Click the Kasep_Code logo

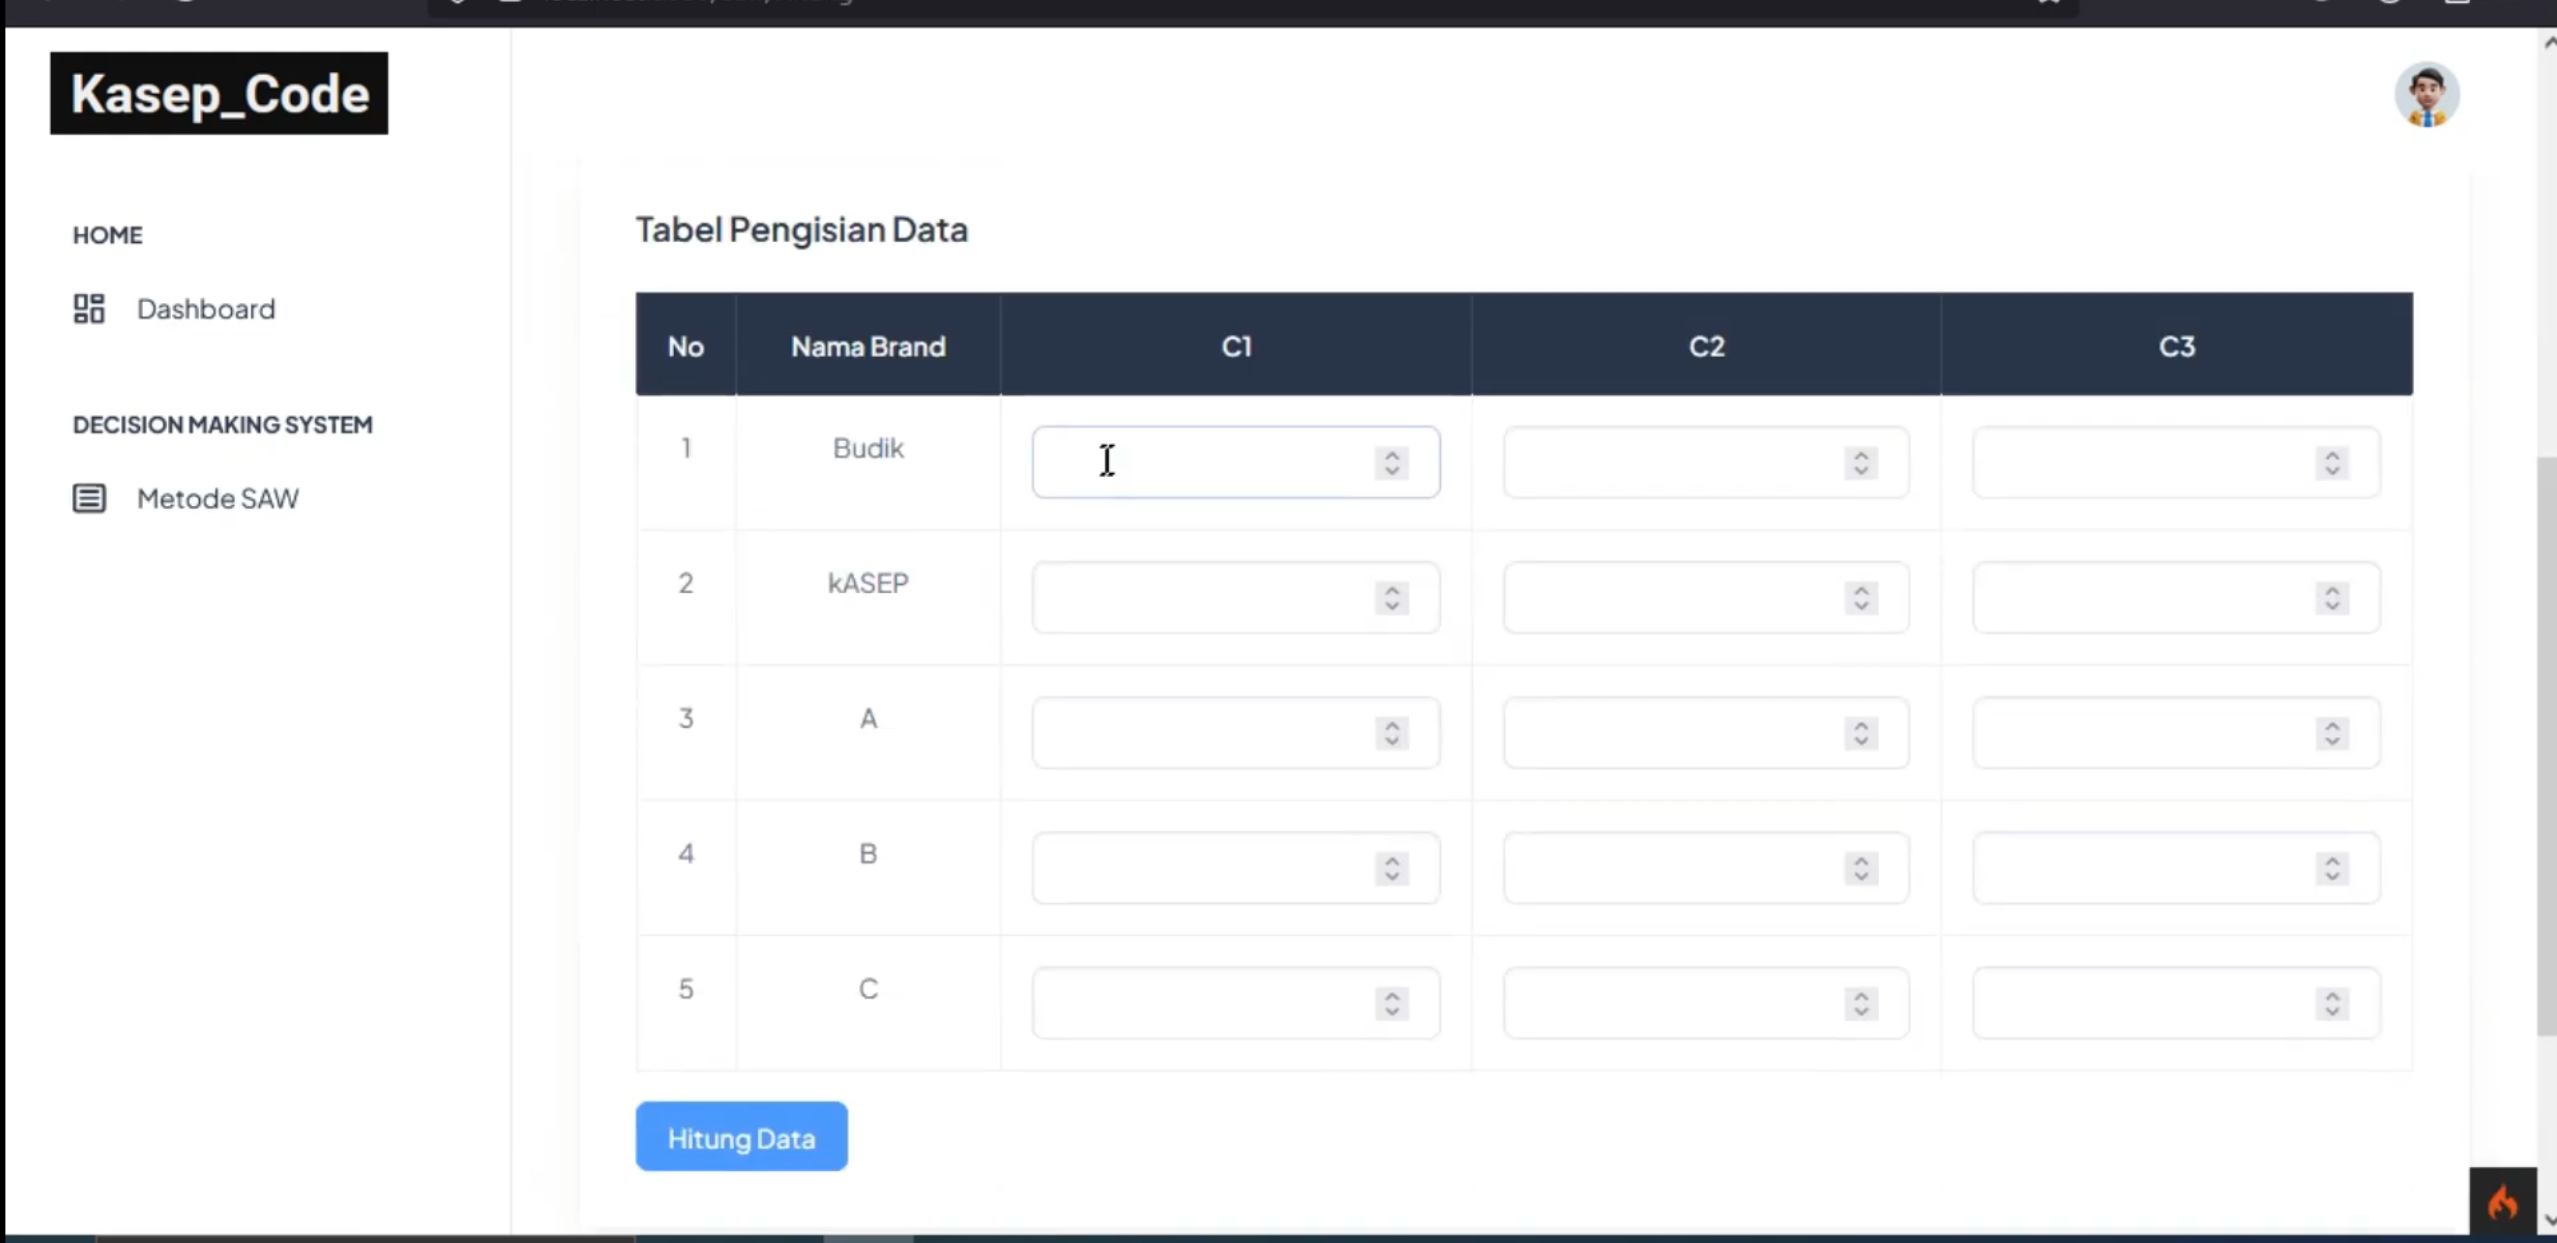coord(219,93)
